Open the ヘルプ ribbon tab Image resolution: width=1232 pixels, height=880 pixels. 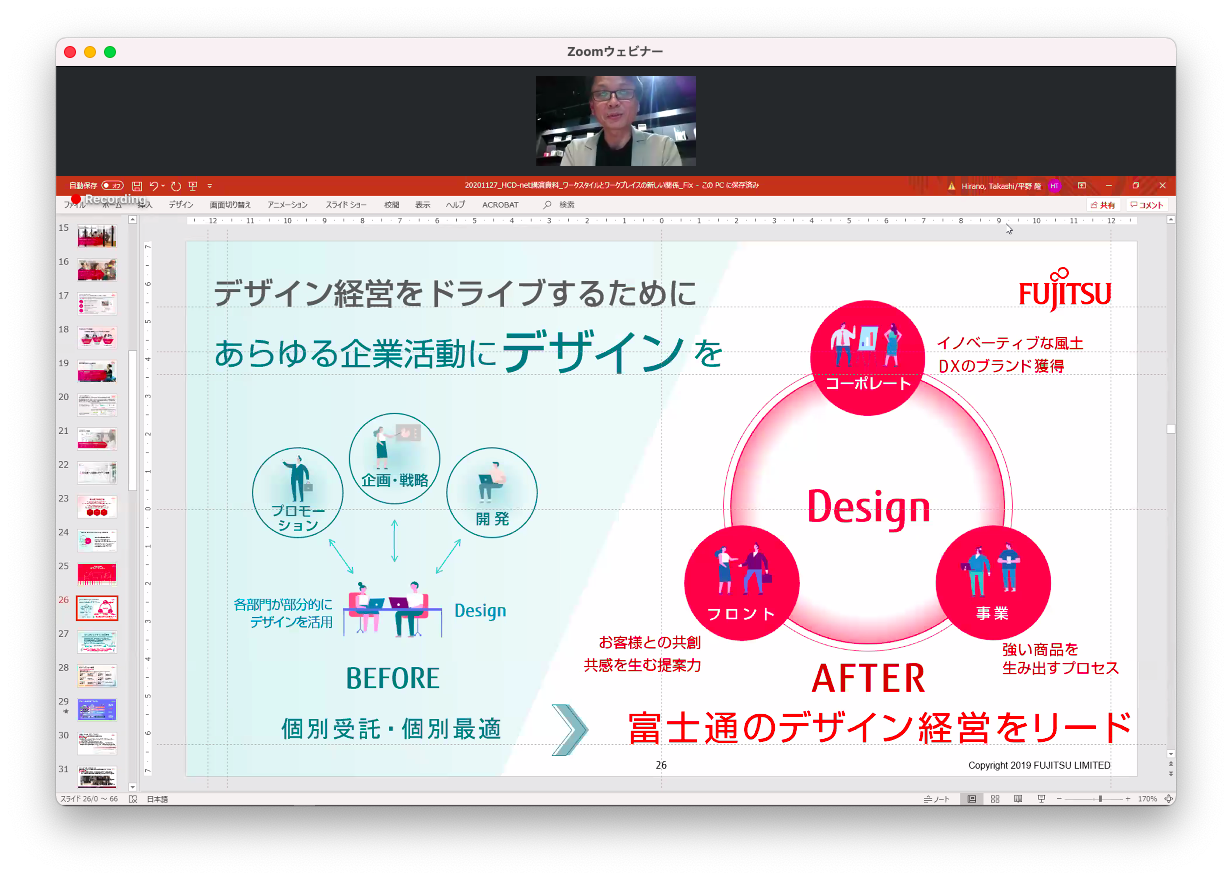pyautogui.click(x=455, y=204)
